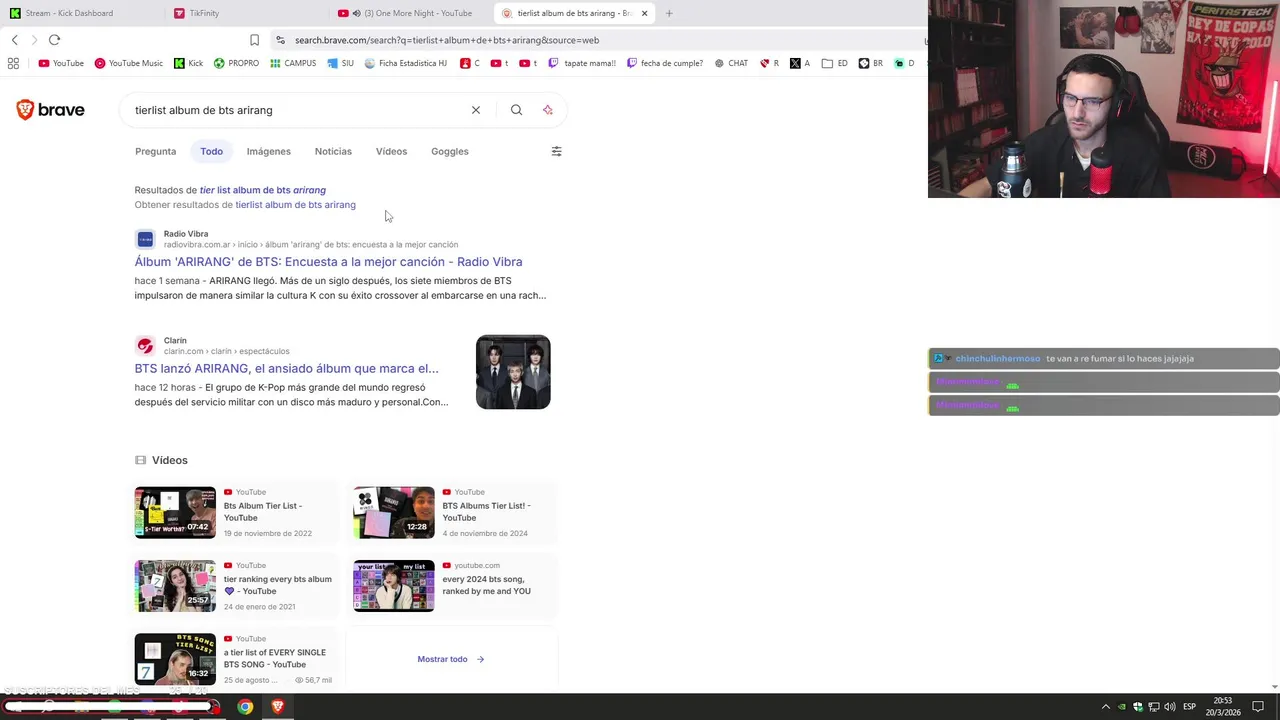Open Clarín 'BTS lanzó ARIRANG' result
The width and height of the screenshot is (1280, 720).
286,368
